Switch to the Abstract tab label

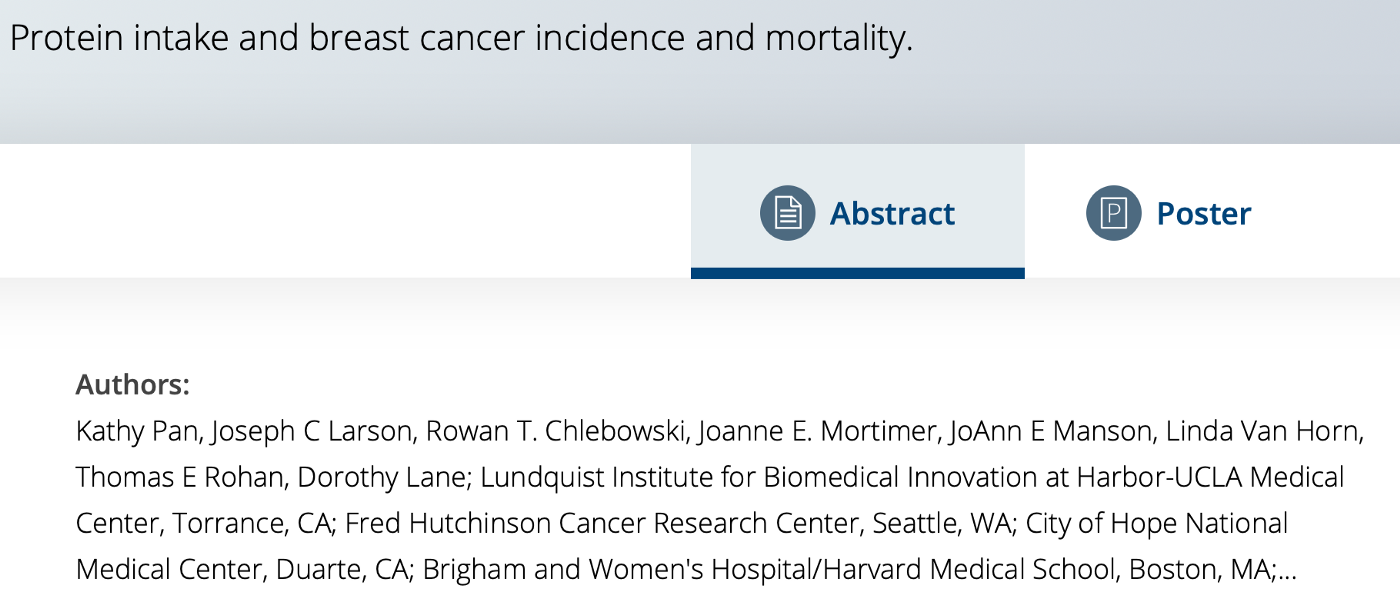click(x=892, y=213)
